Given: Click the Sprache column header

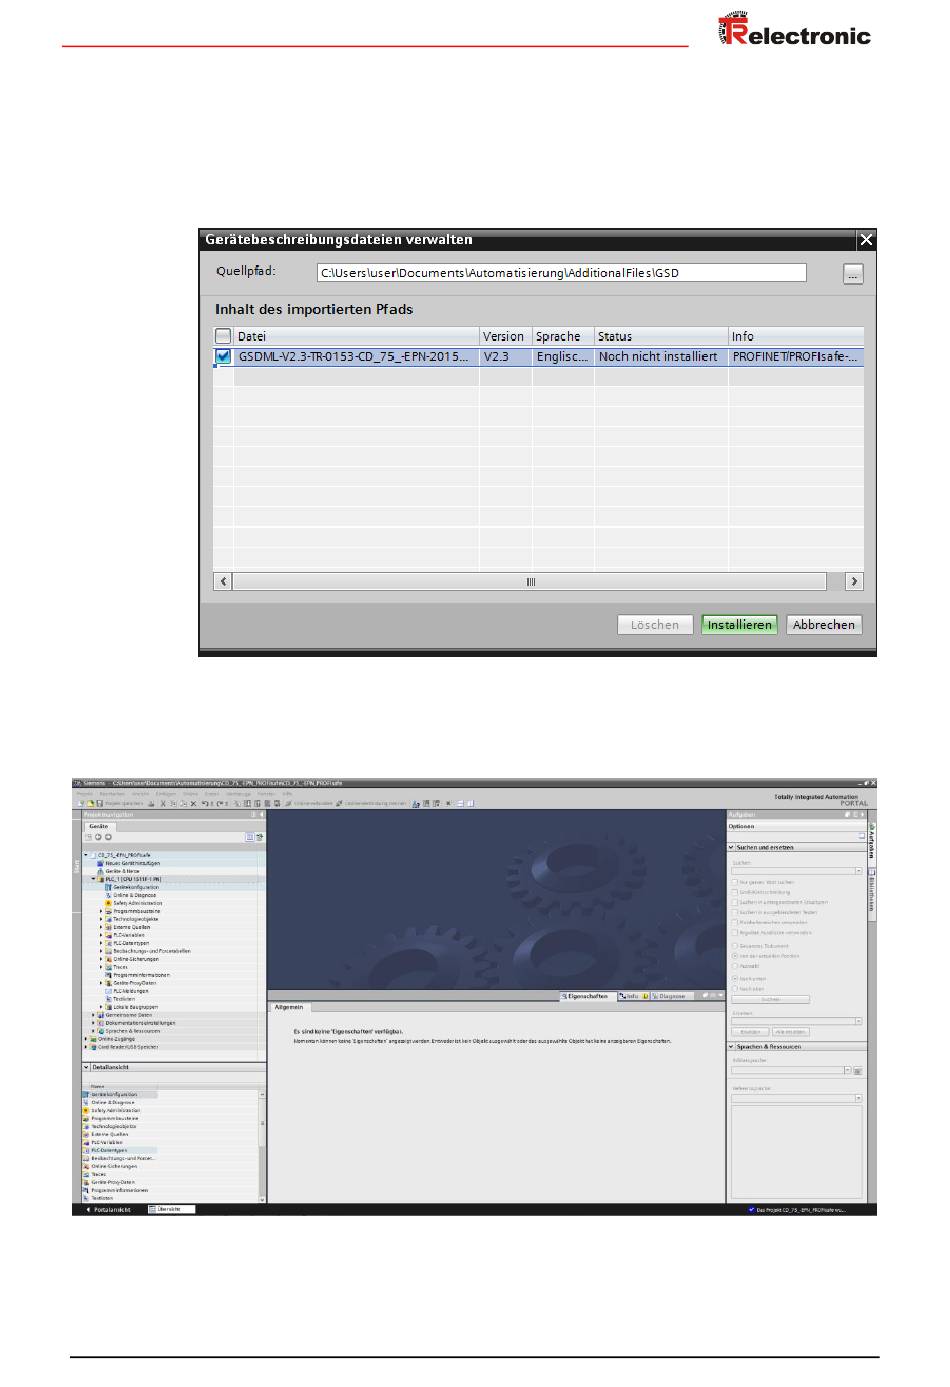Looking at the screenshot, I should coord(563,336).
